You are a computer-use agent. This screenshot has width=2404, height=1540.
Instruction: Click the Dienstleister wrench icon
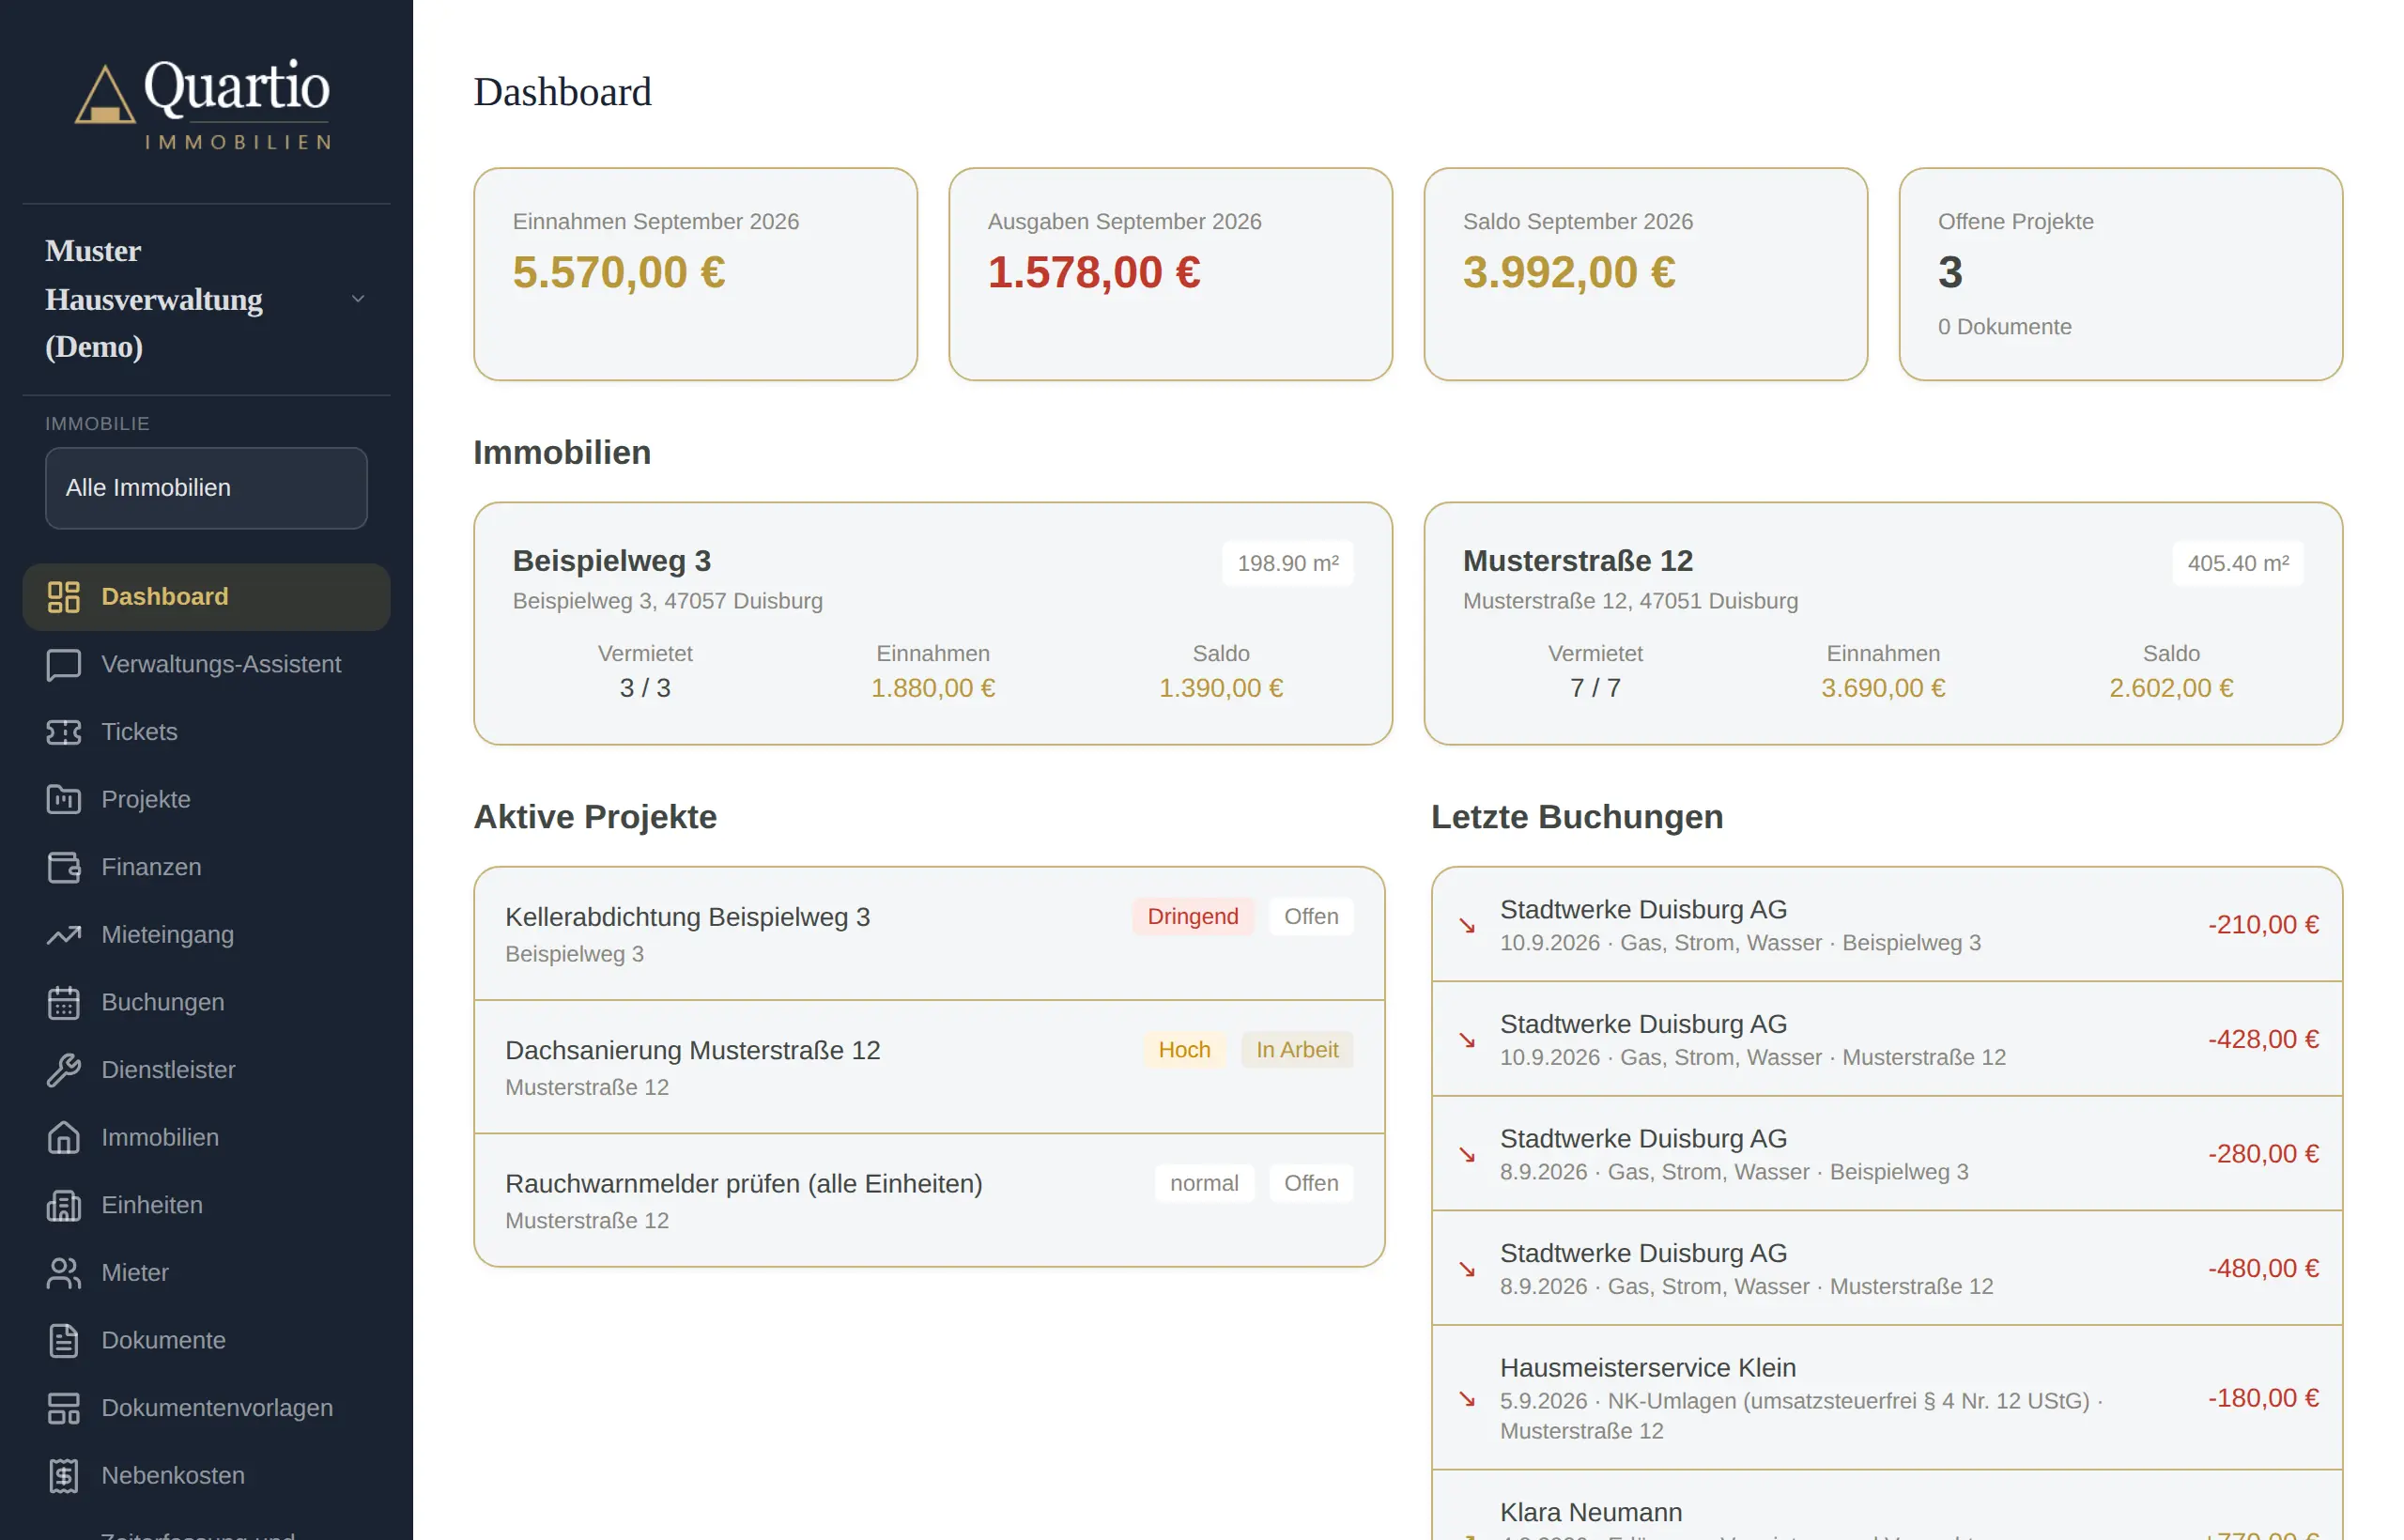[63, 1070]
